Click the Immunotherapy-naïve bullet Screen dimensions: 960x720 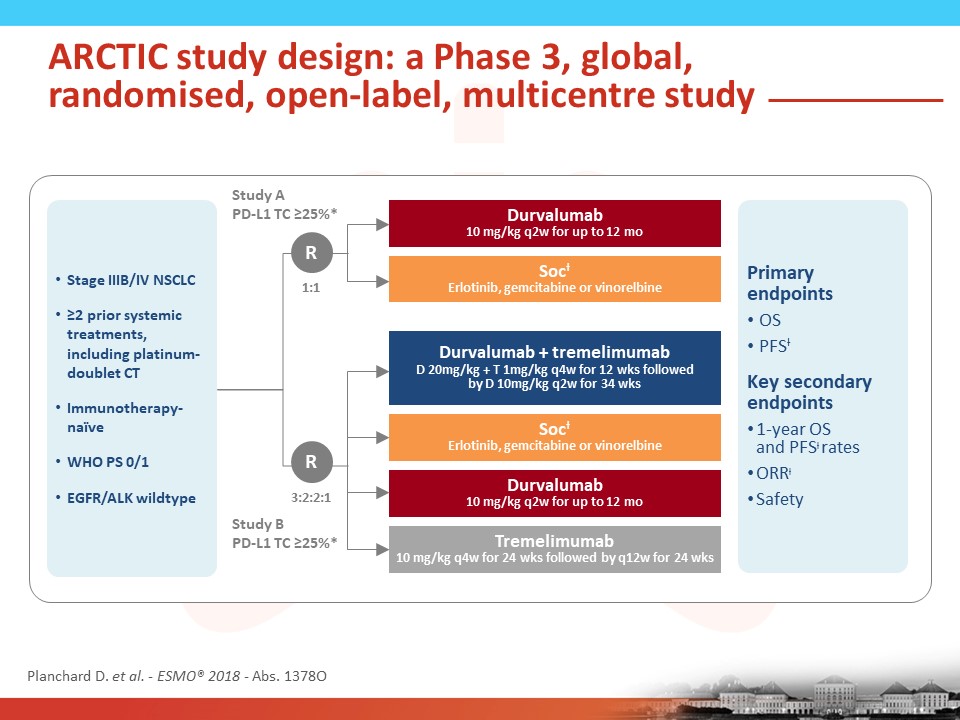click(x=119, y=418)
